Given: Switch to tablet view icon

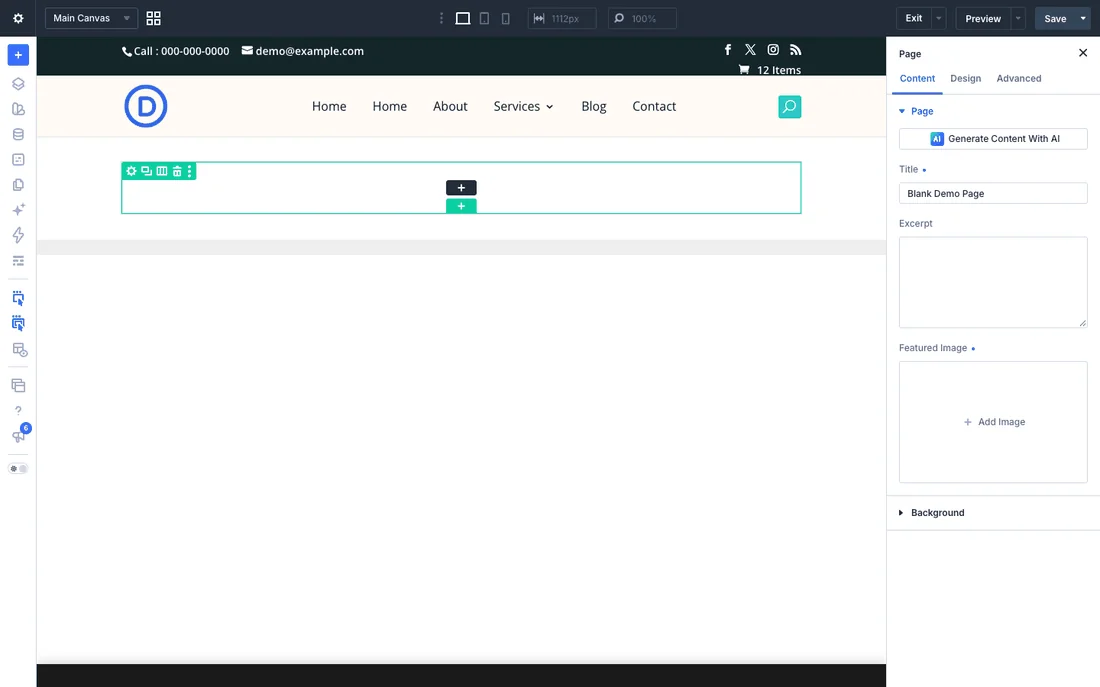Looking at the screenshot, I should (x=484, y=18).
